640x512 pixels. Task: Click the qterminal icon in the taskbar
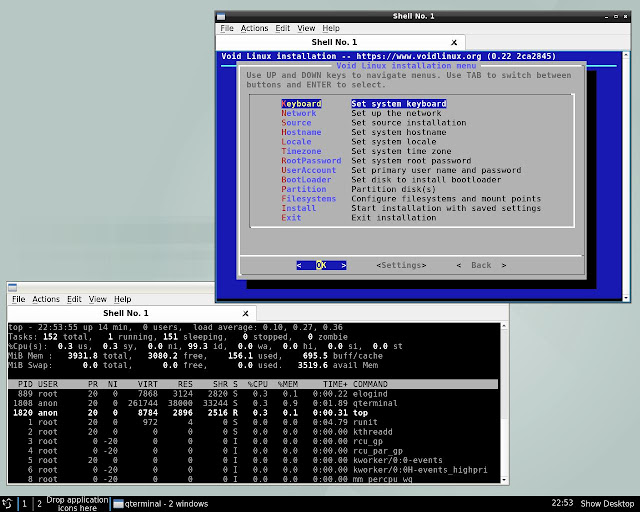click(118, 503)
